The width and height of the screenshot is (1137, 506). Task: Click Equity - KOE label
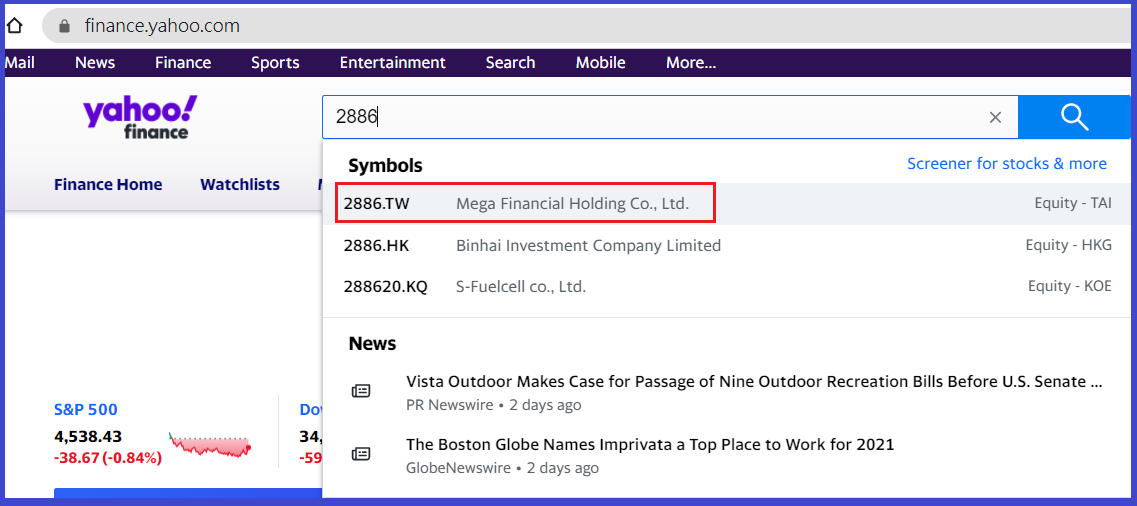1070,286
